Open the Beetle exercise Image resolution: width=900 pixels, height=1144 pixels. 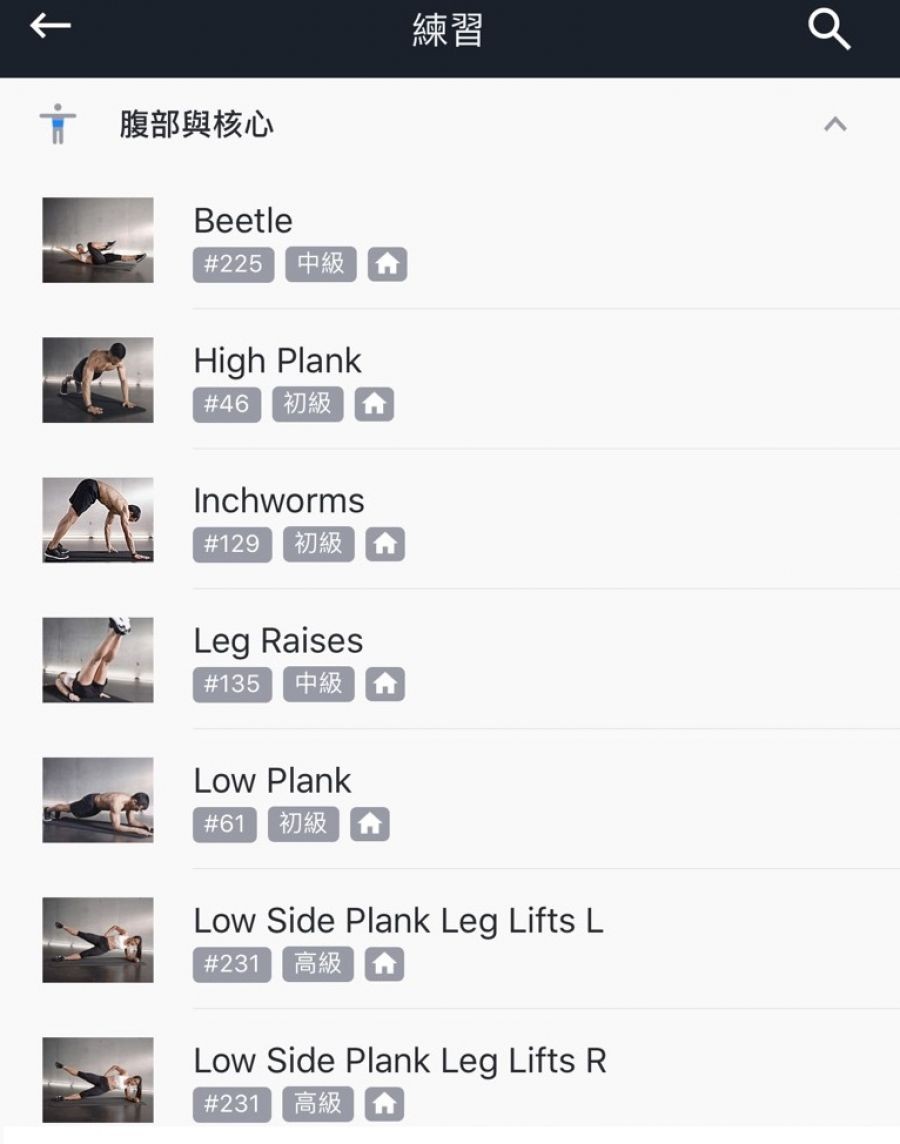click(x=243, y=221)
